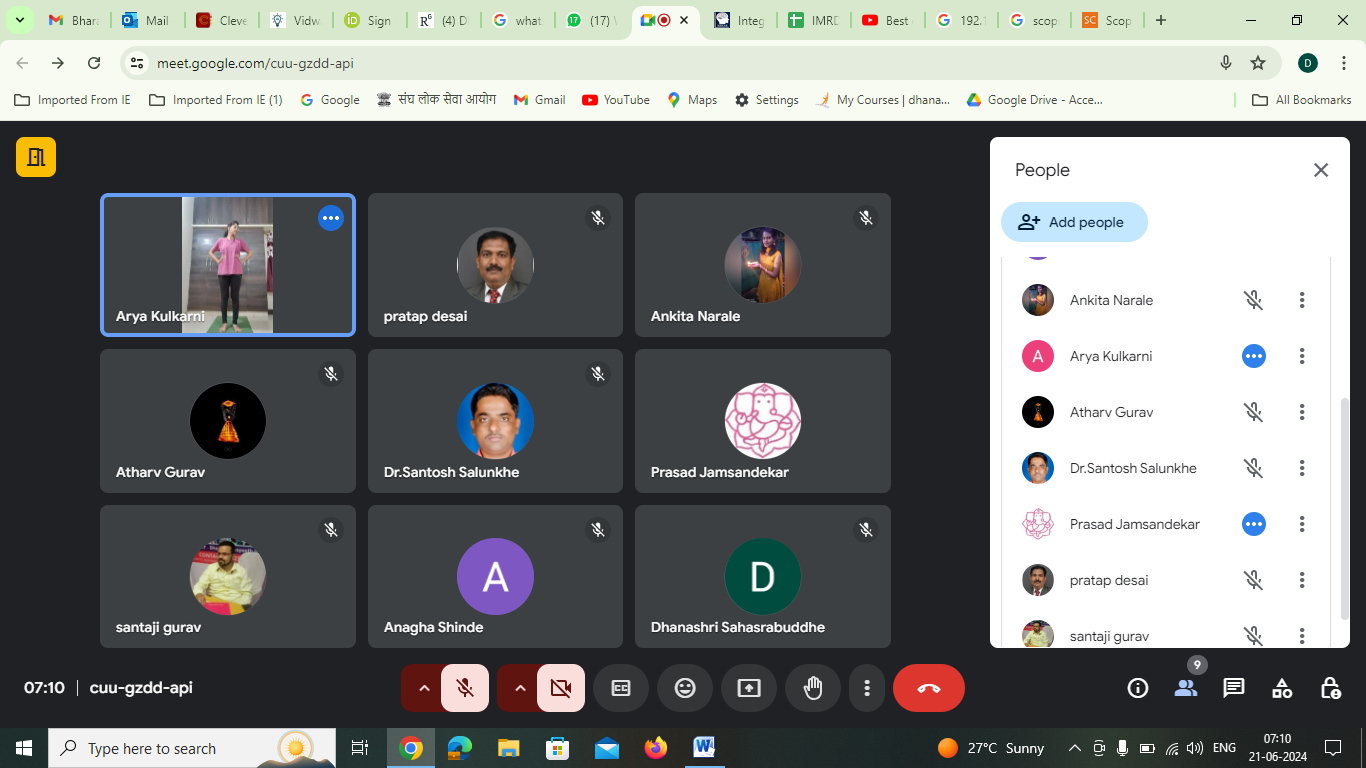Image resolution: width=1366 pixels, height=768 pixels.
Task: Open the emoji reactions button
Action: coord(685,688)
